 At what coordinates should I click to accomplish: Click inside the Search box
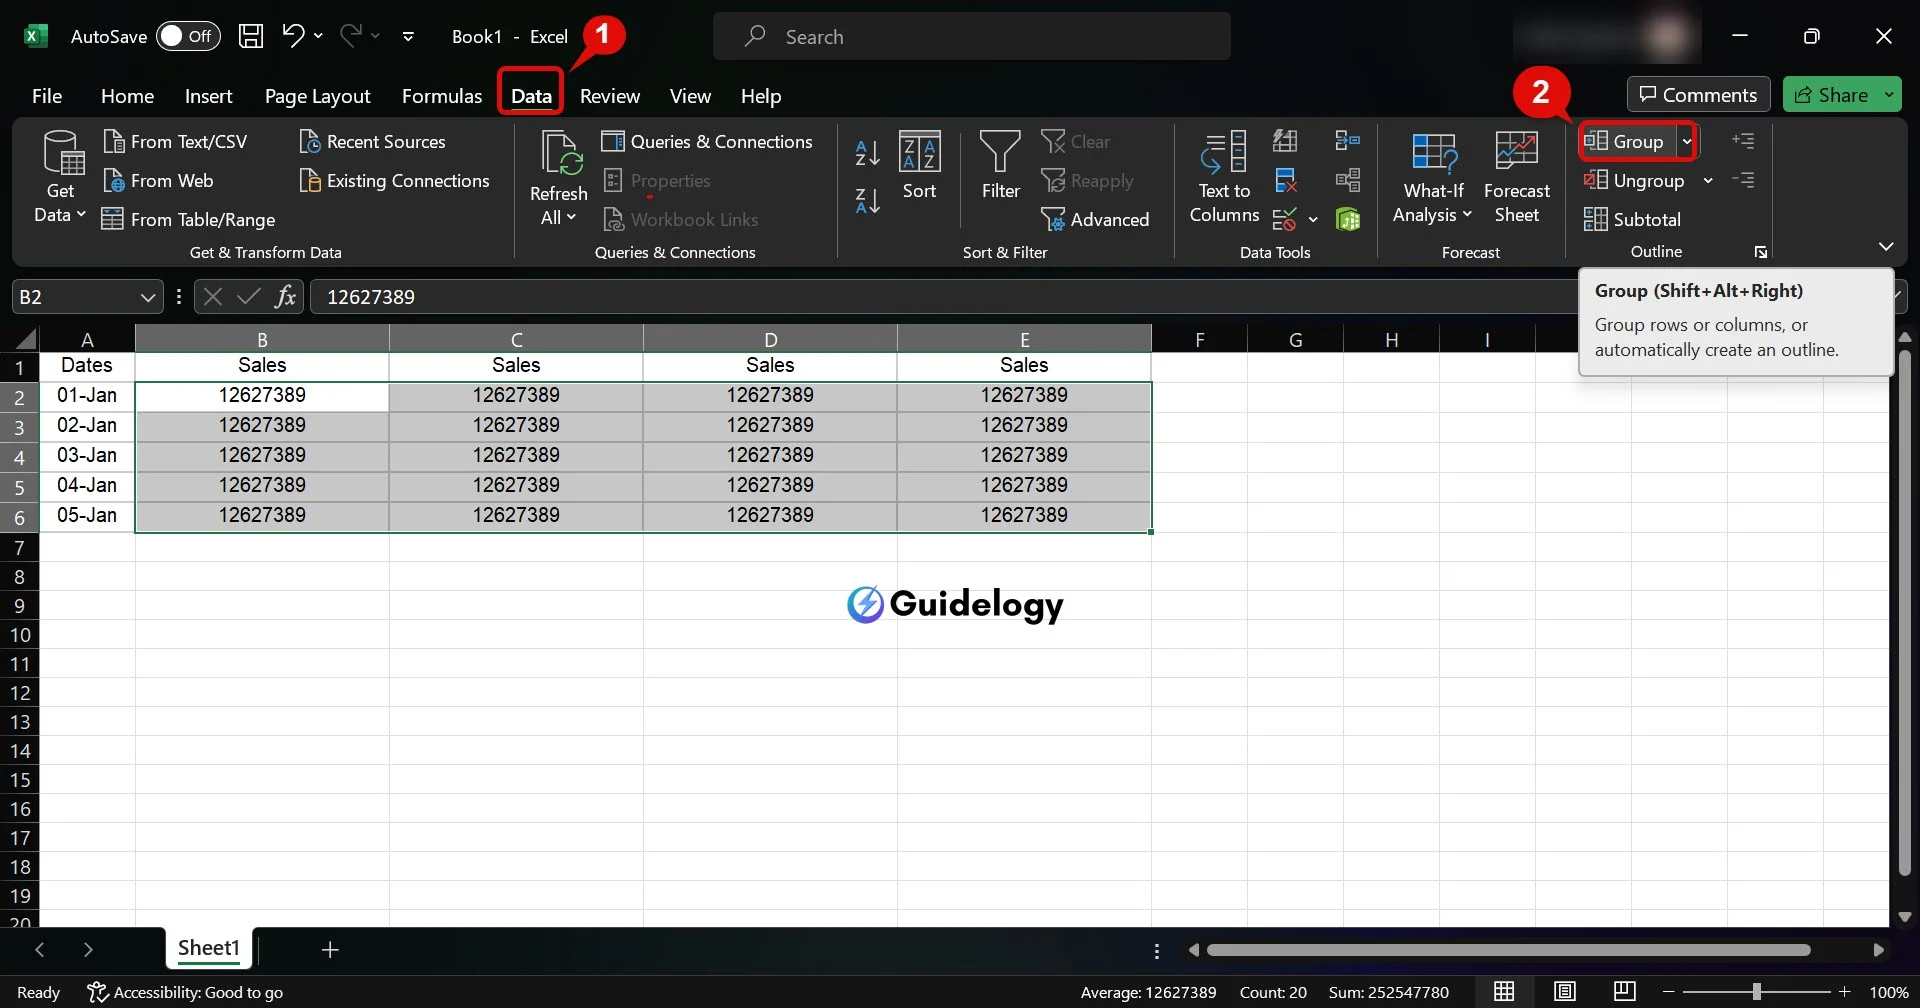click(972, 36)
